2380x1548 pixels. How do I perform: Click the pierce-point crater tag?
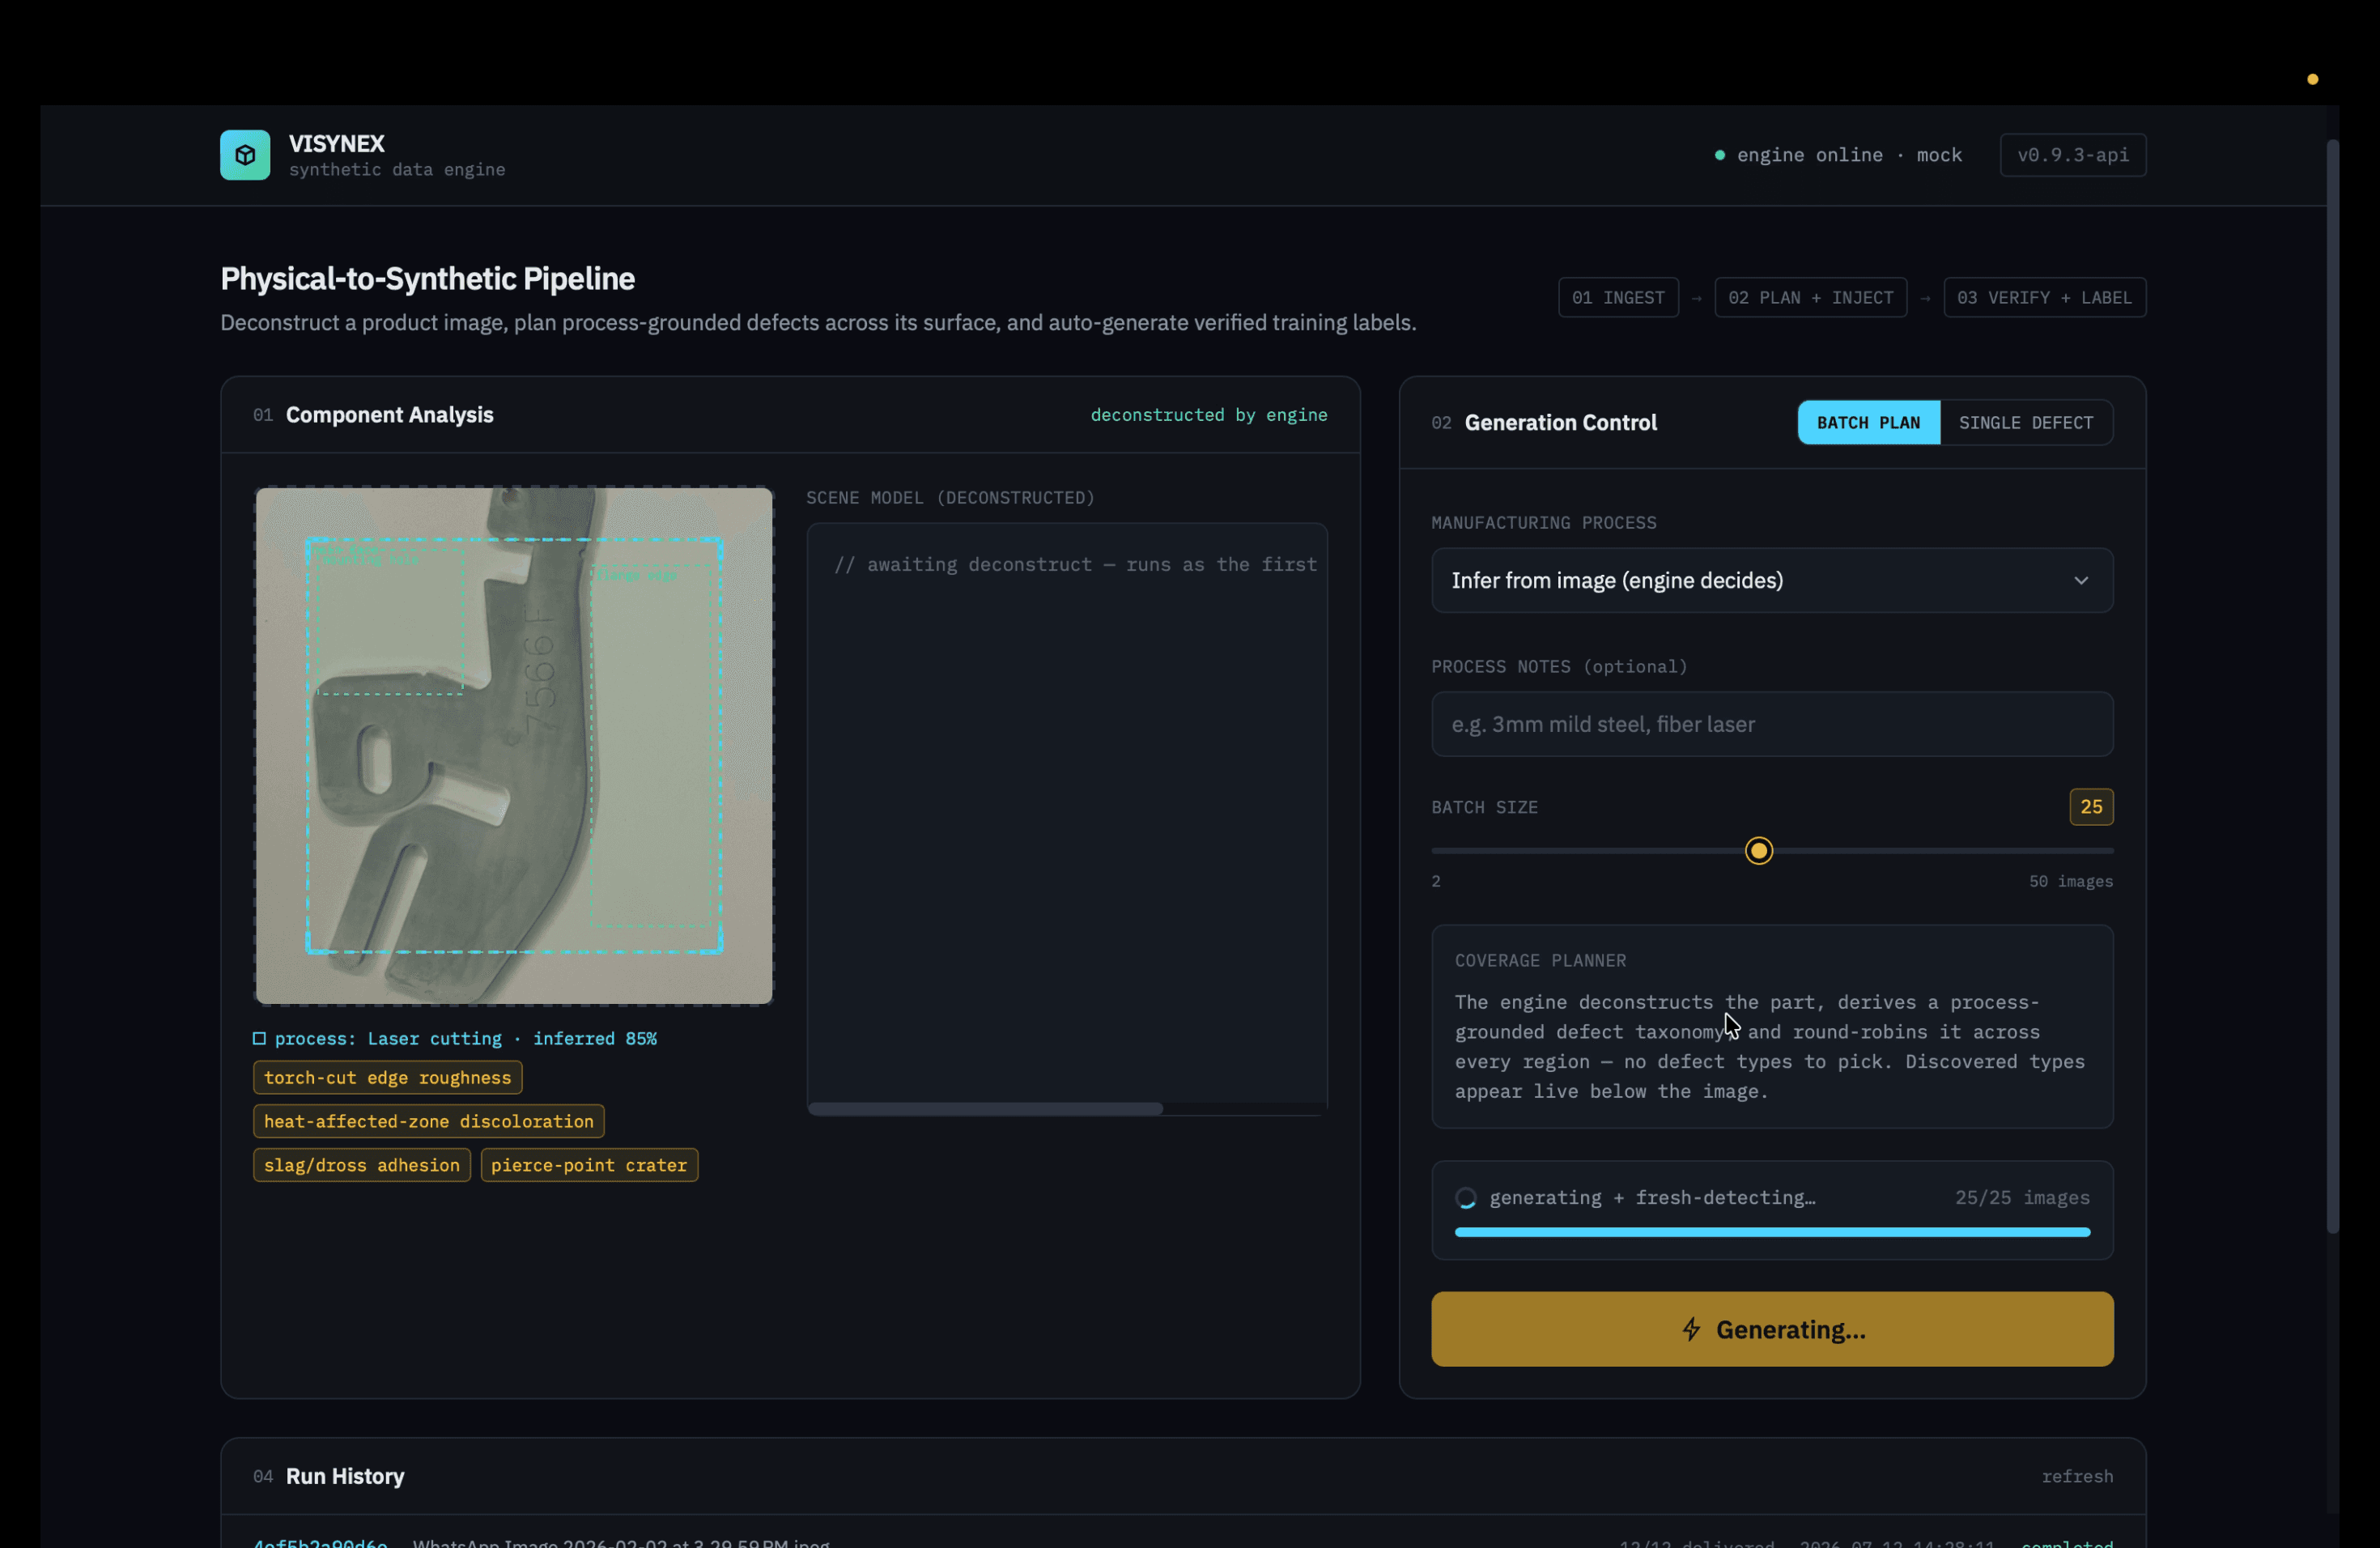tap(589, 1165)
